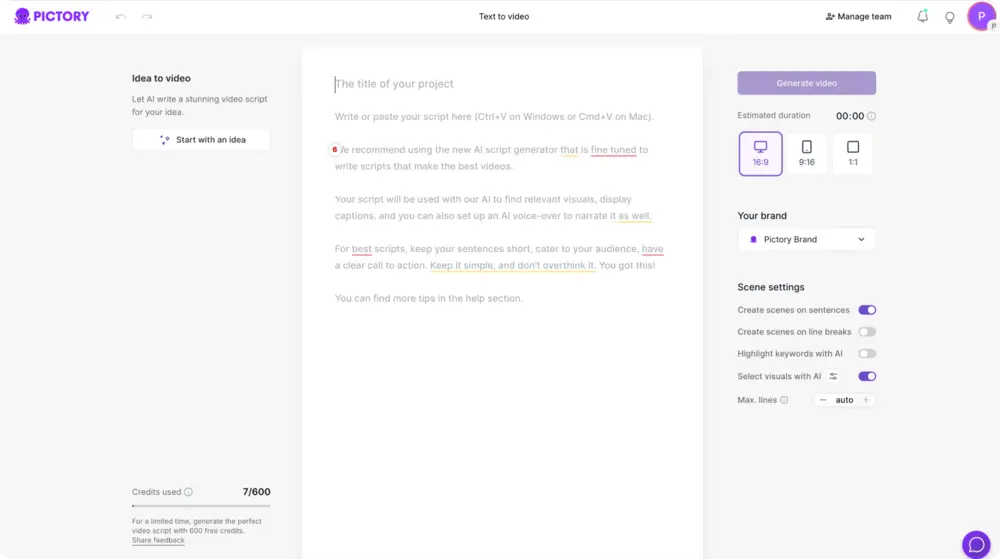This screenshot has width=1000, height=559.
Task: Open the Share feedback link
Action: tap(158, 541)
